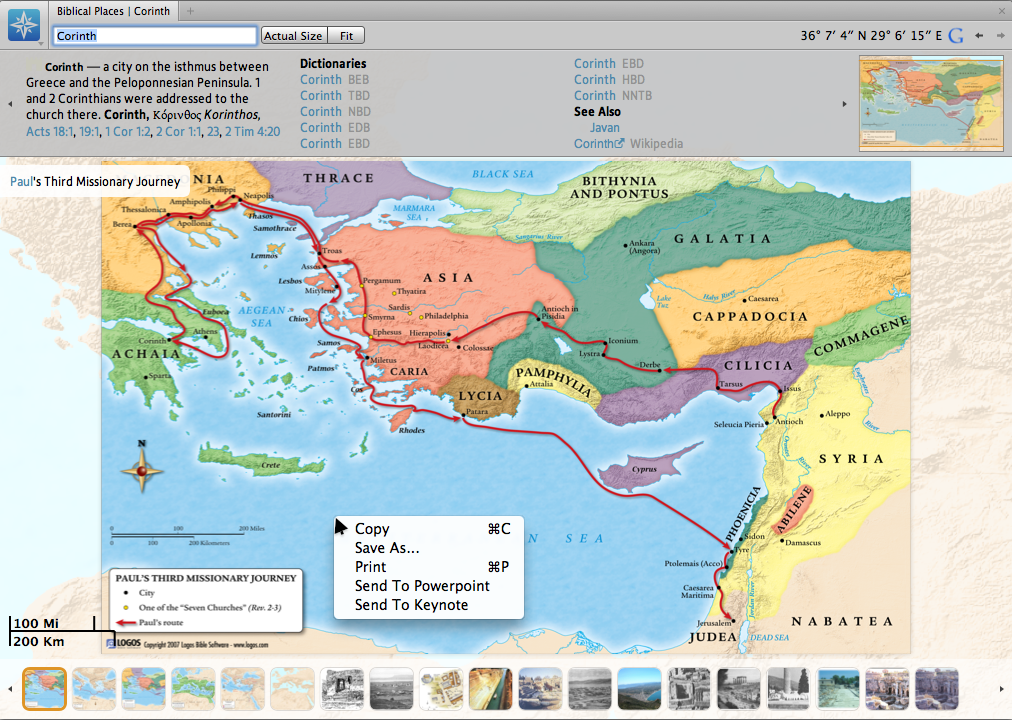
Task: Go back with the left history arrow
Action: coord(979,35)
